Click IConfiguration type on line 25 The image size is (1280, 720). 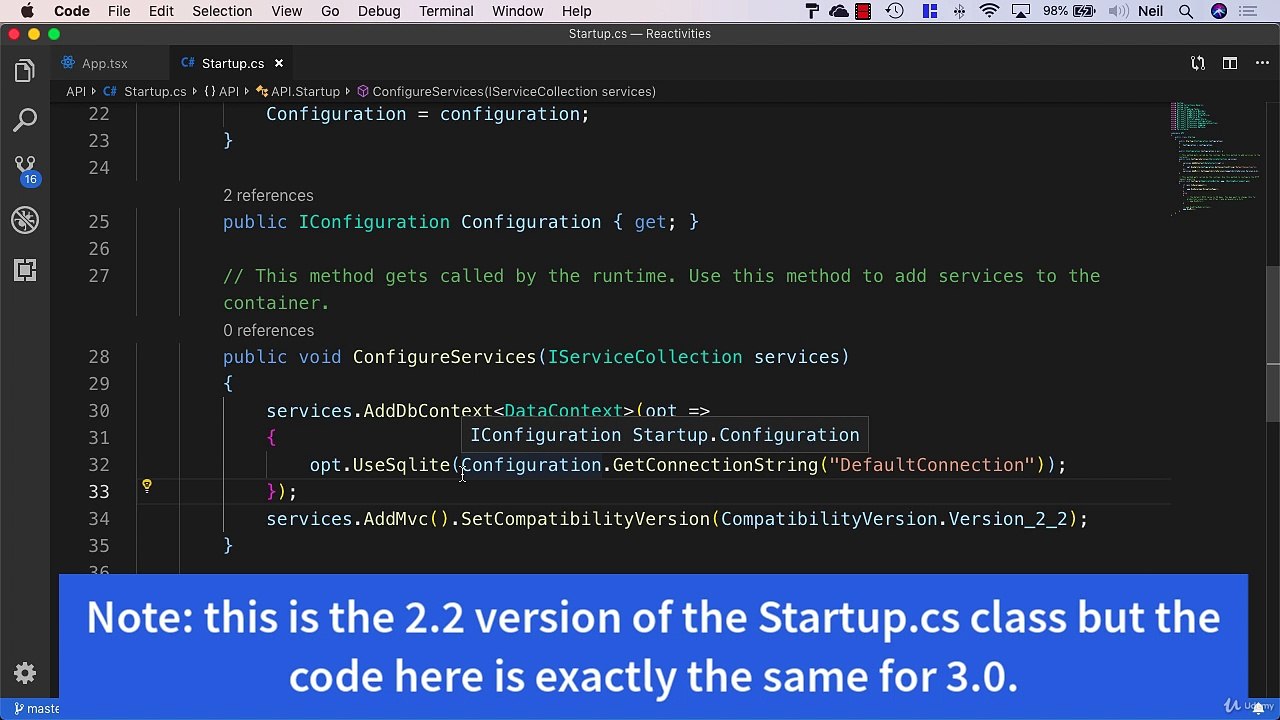374,222
